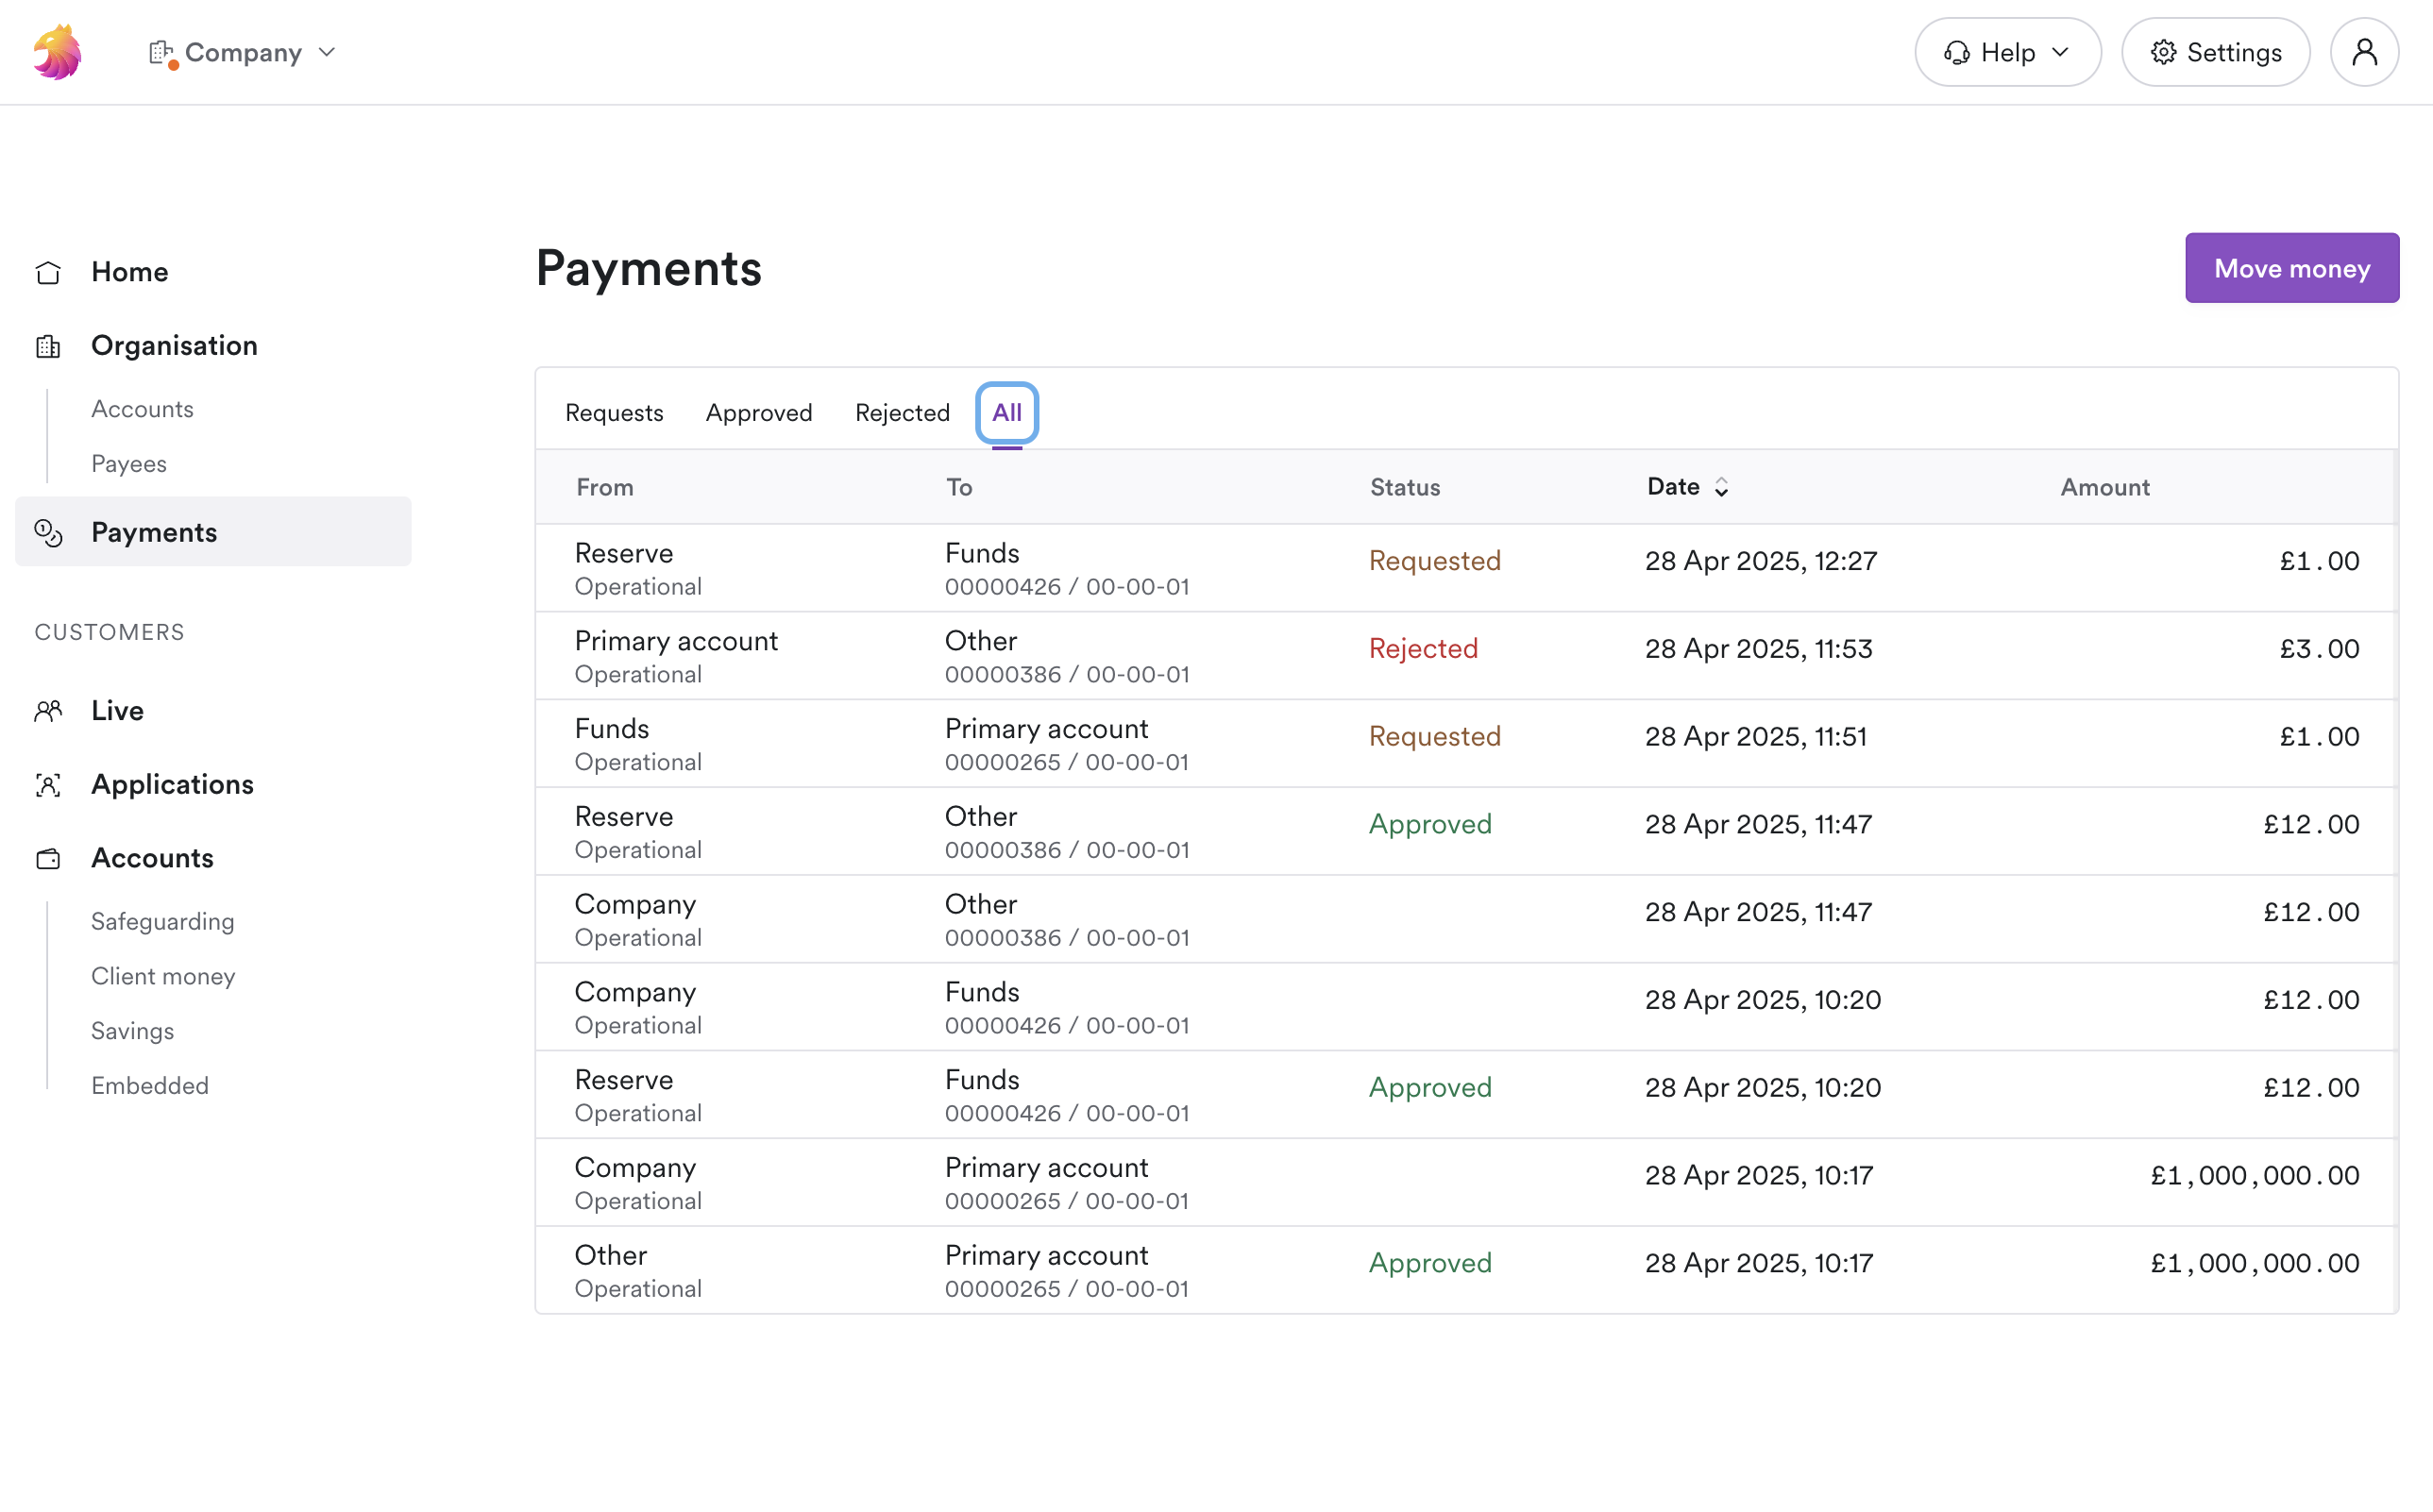Click the Move money button
Screen dimensions: 2433x1512
2291,267
